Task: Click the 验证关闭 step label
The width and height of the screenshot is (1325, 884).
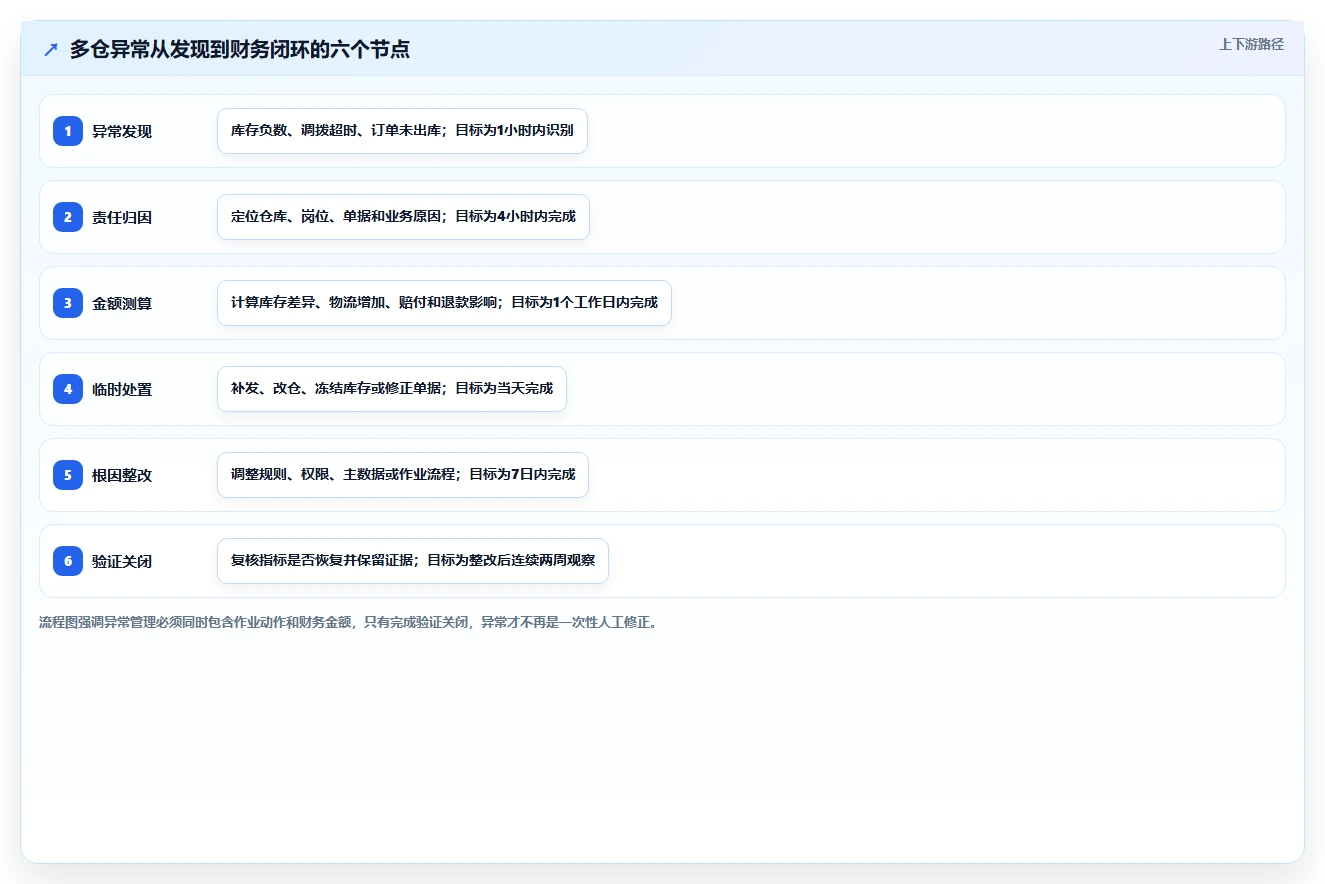Action: coord(122,561)
